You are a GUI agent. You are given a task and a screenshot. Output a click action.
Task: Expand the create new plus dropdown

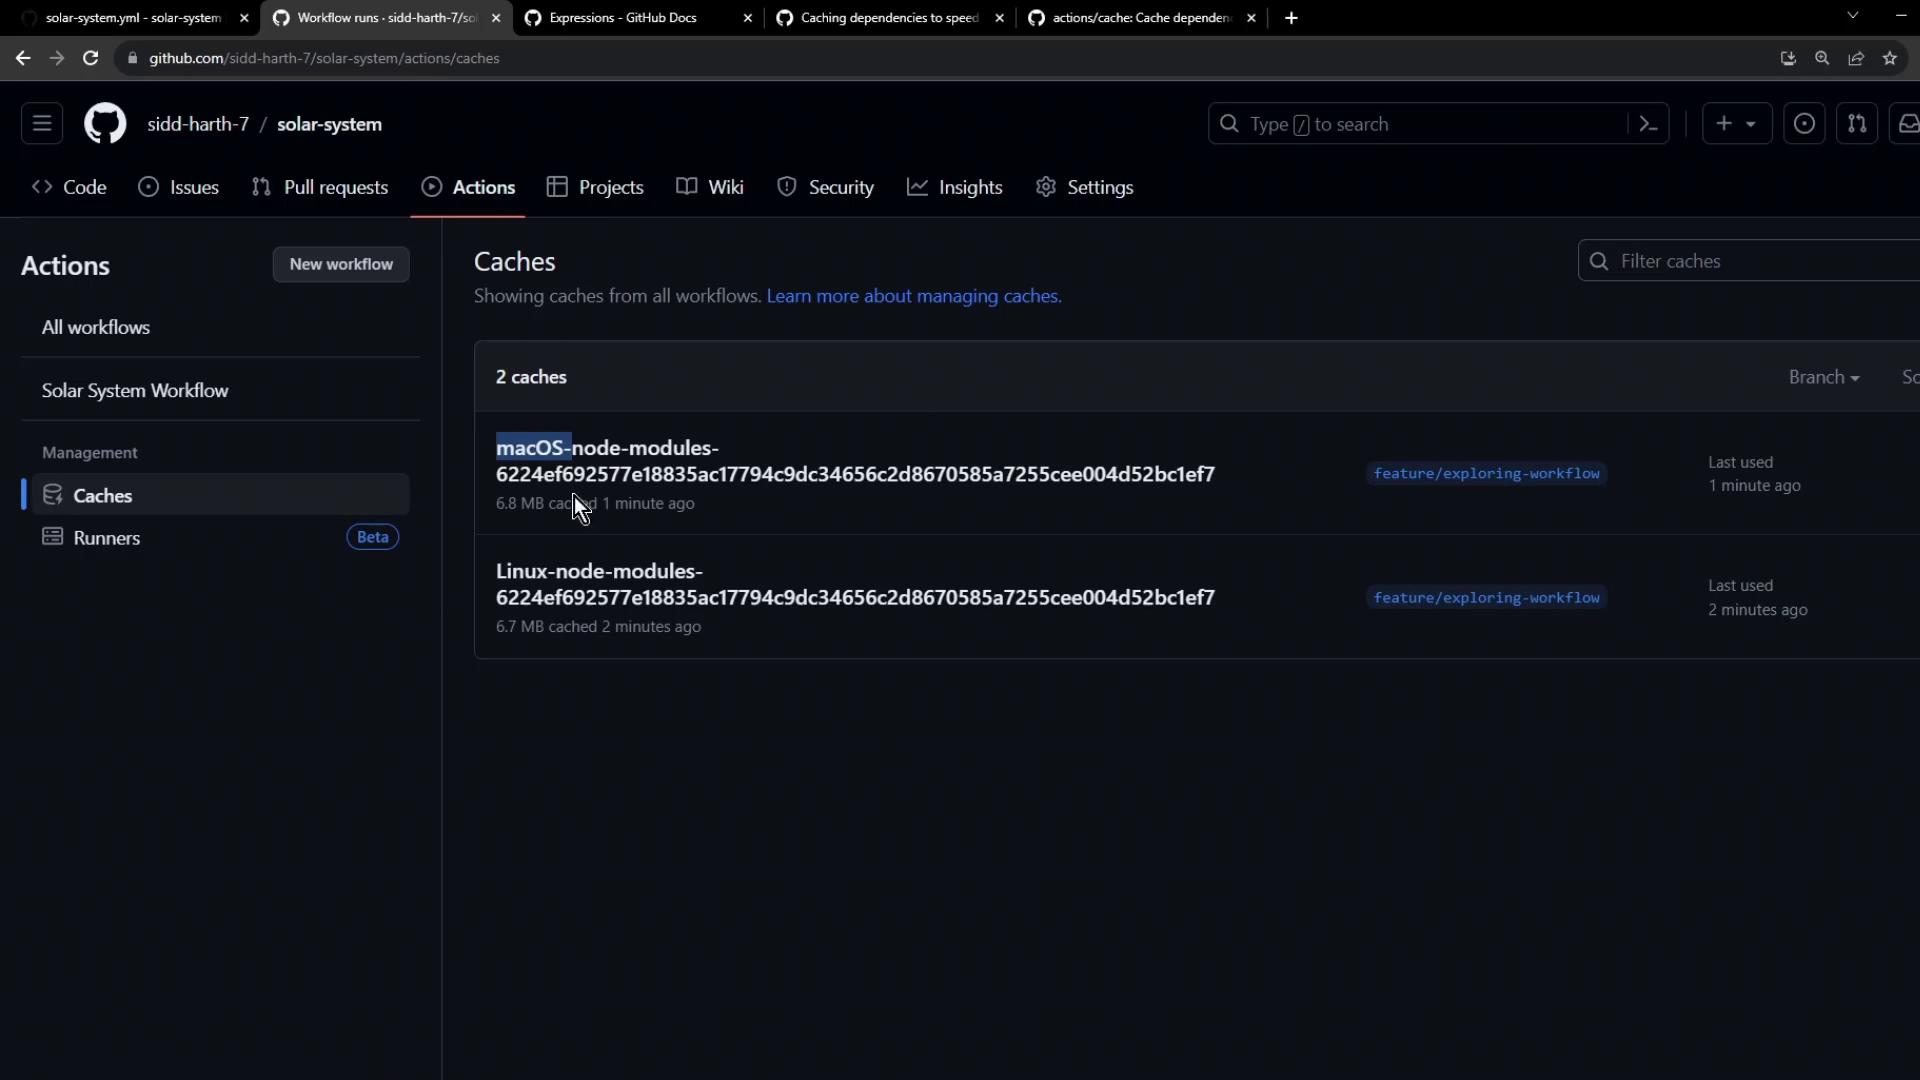pyautogui.click(x=1736, y=124)
